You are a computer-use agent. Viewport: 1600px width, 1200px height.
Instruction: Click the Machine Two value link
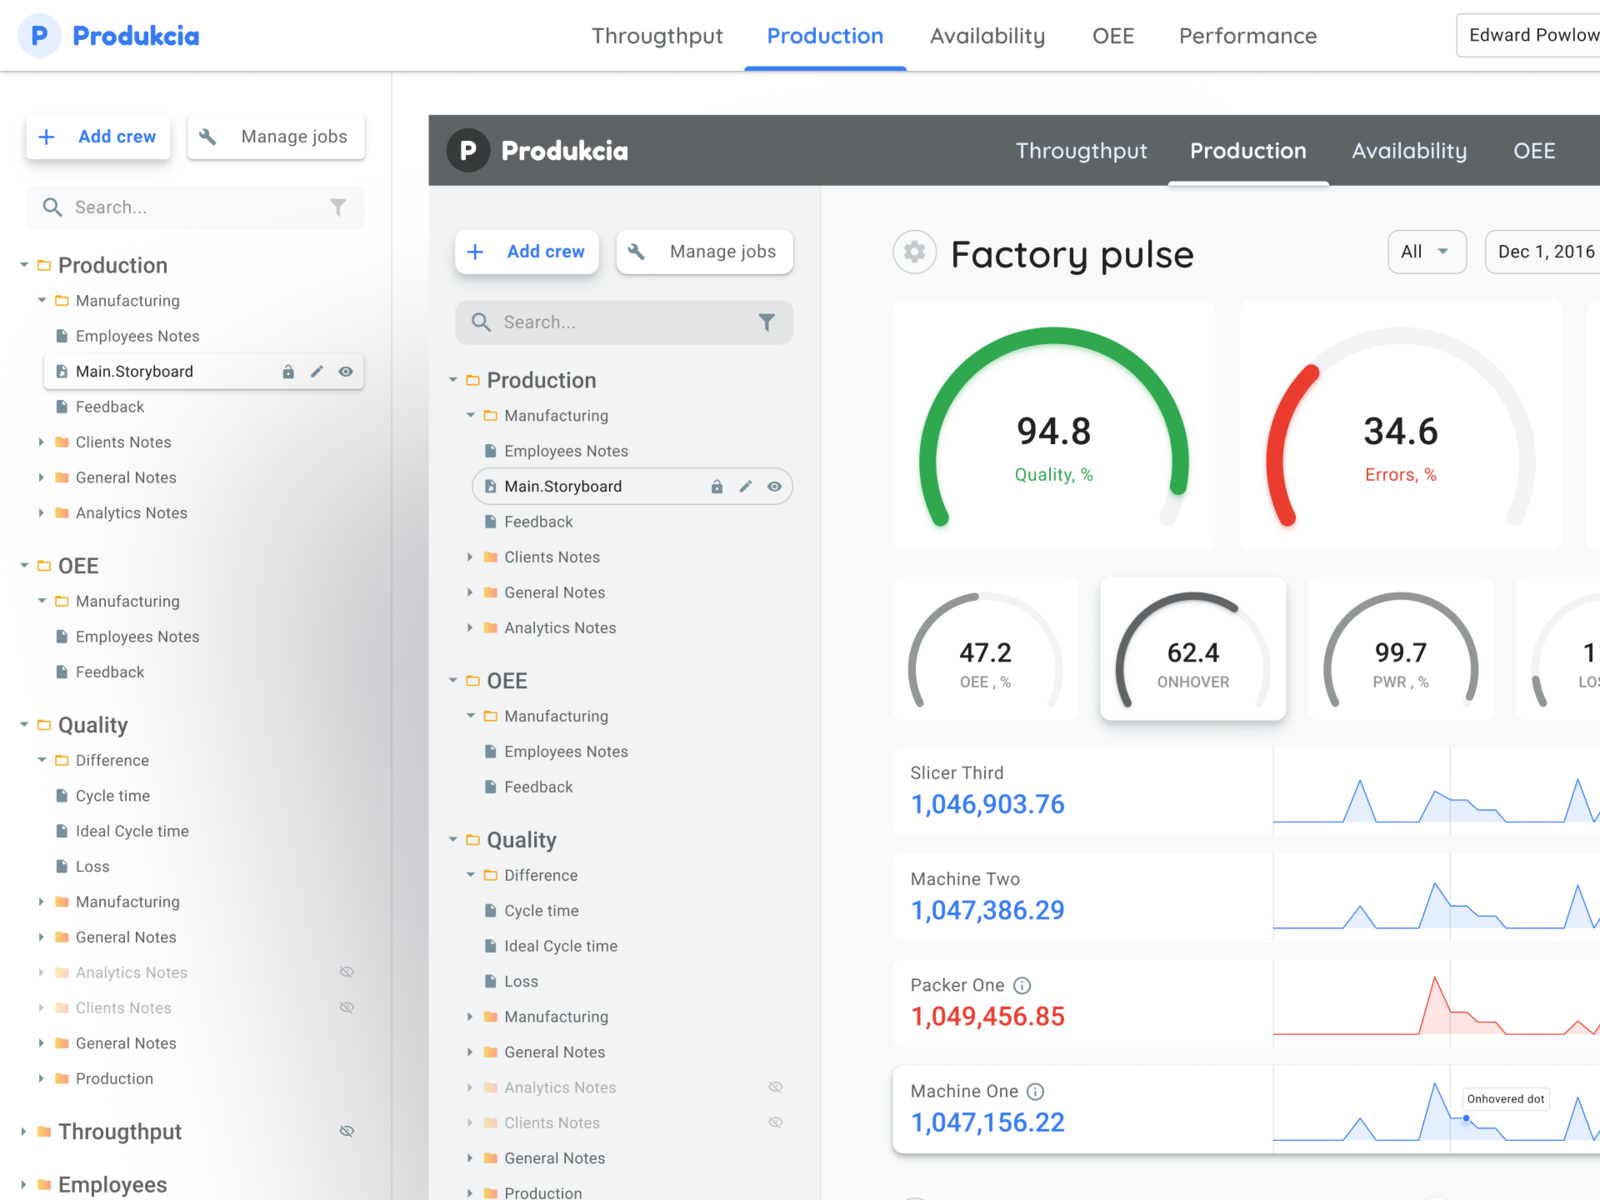click(x=987, y=910)
